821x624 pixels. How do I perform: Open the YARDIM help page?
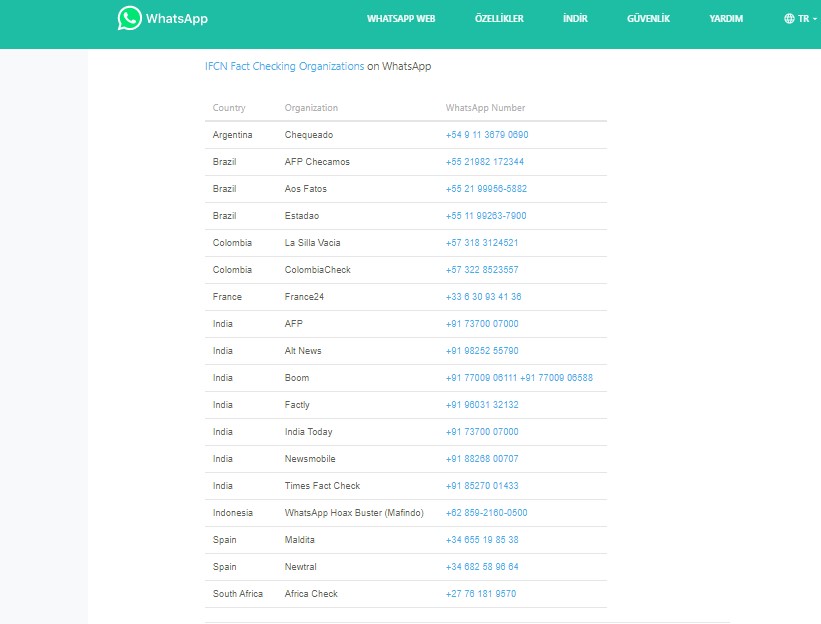click(726, 19)
